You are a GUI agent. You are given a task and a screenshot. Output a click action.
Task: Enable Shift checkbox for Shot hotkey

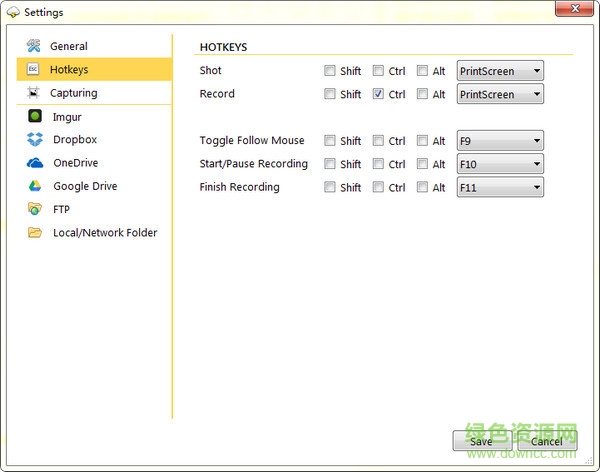329,71
